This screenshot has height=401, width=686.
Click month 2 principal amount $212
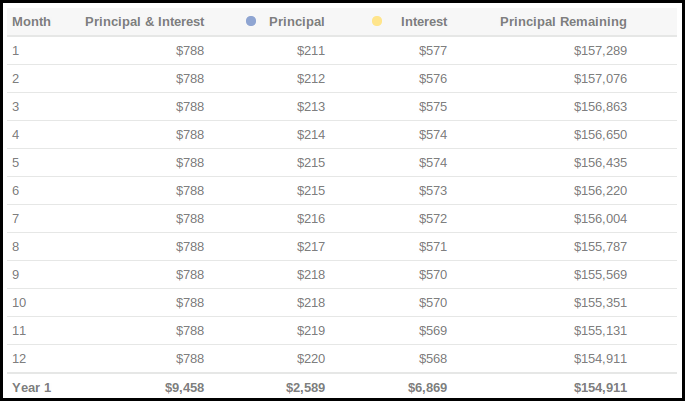click(x=310, y=78)
